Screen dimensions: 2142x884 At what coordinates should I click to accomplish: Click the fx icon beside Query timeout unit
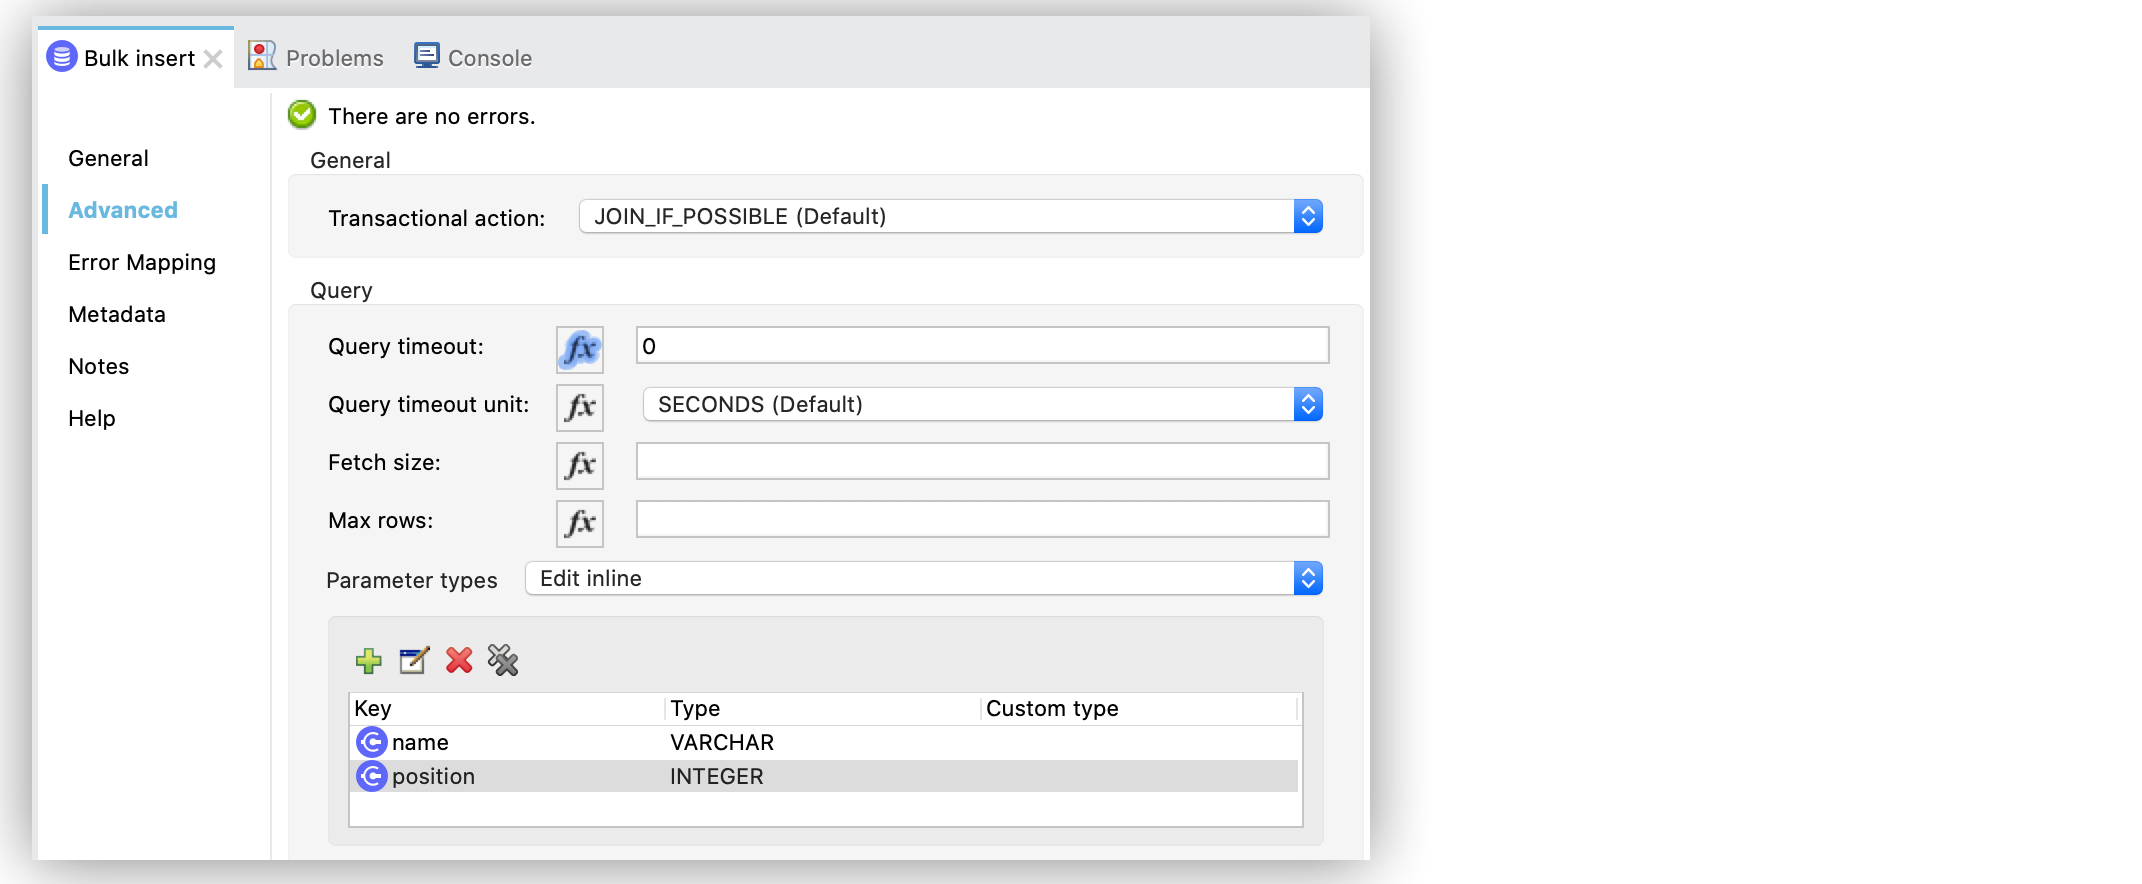579,407
